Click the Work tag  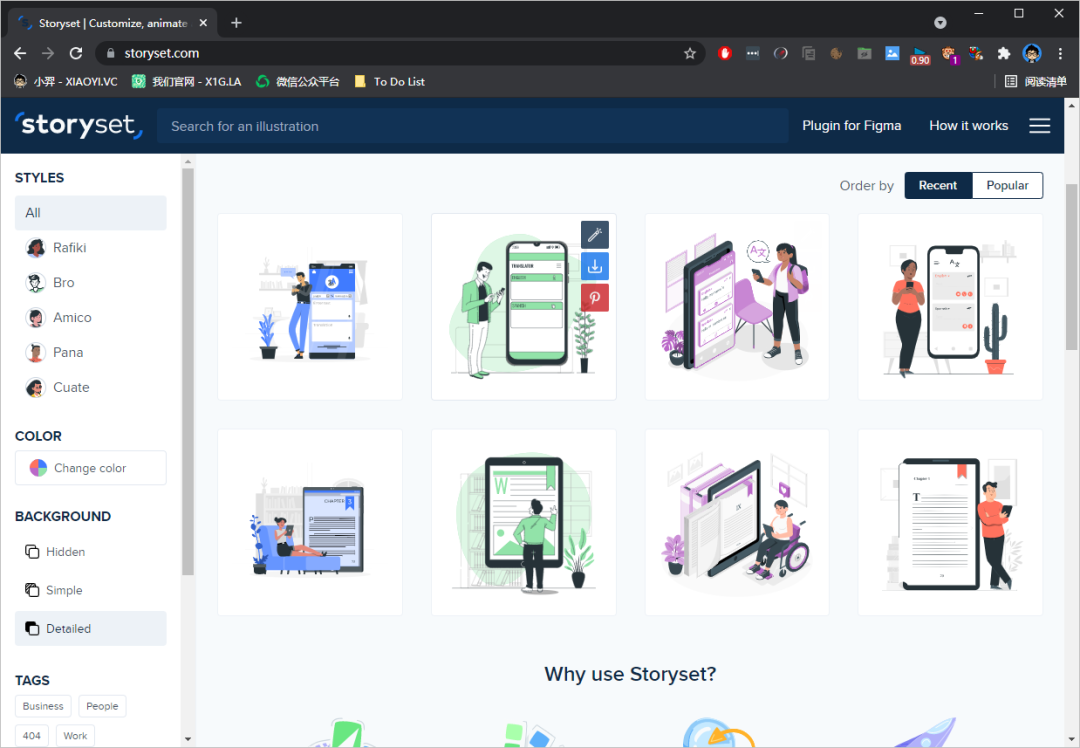point(75,736)
